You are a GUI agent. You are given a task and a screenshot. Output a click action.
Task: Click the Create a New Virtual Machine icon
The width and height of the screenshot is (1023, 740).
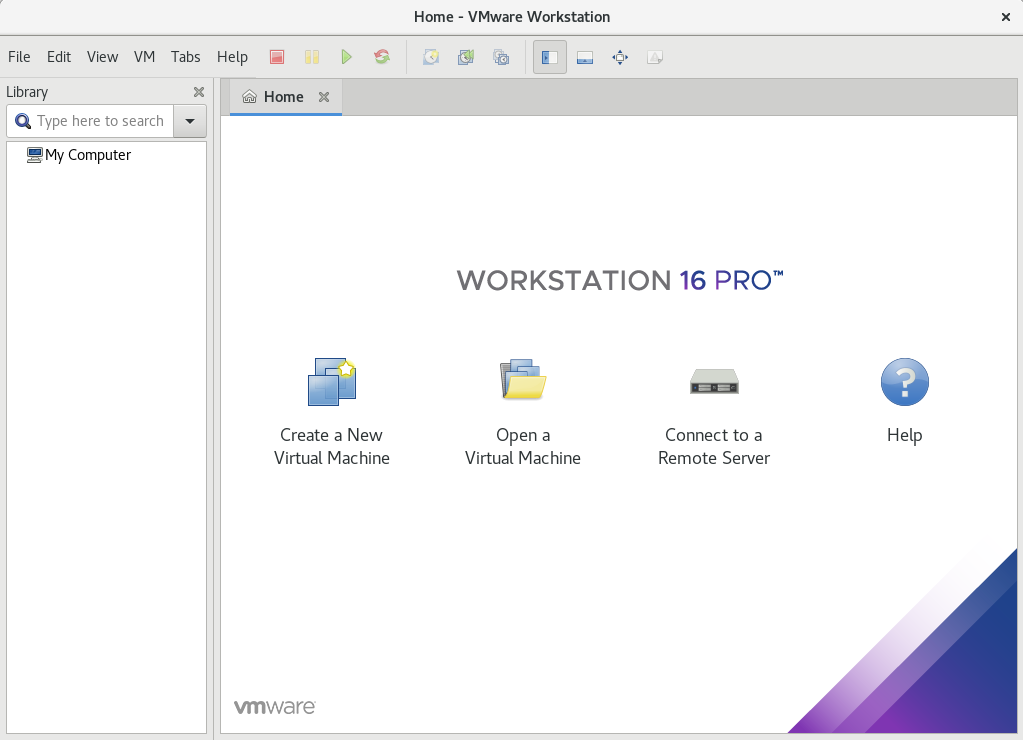click(x=331, y=382)
